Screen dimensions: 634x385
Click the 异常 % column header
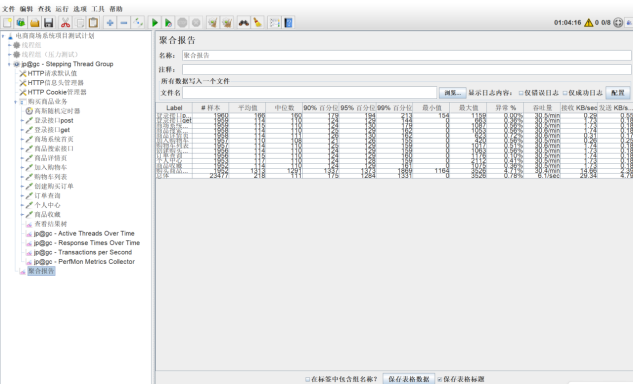pos(505,108)
